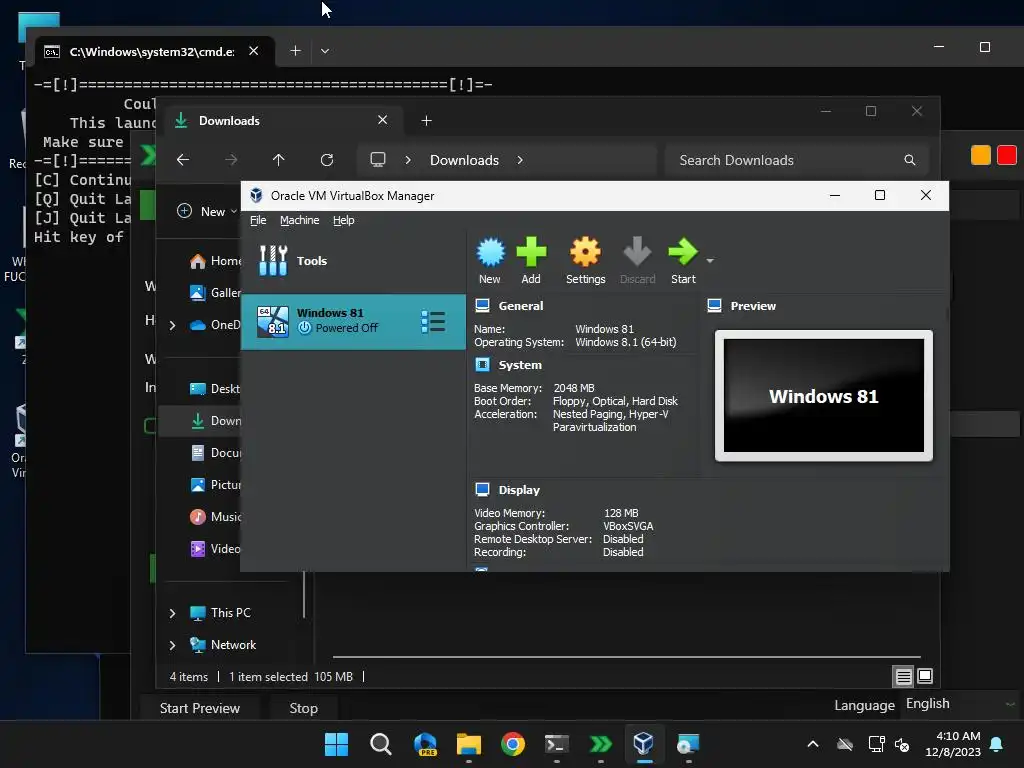This screenshot has height=768, width=1024.
Task: Click Downloads in the address breadcrumb
Action: [464, 160]
